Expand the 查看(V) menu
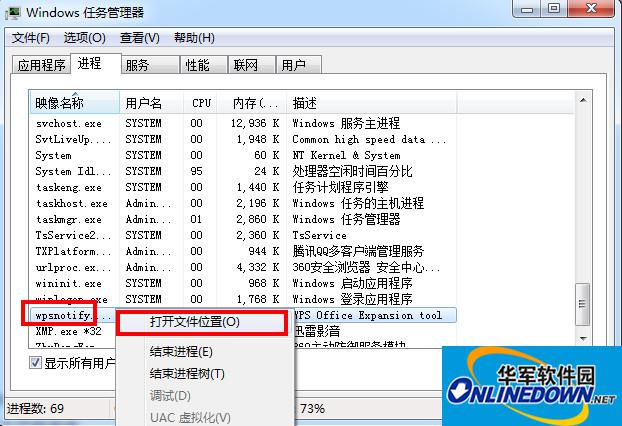Screen dimensions: 622x426 click(139, 38)
